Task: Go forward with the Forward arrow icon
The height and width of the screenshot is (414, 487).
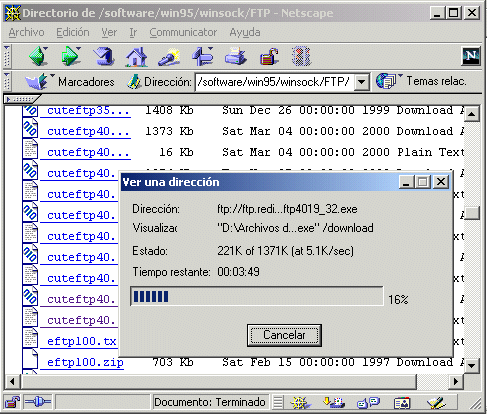Action: (71, 56)
